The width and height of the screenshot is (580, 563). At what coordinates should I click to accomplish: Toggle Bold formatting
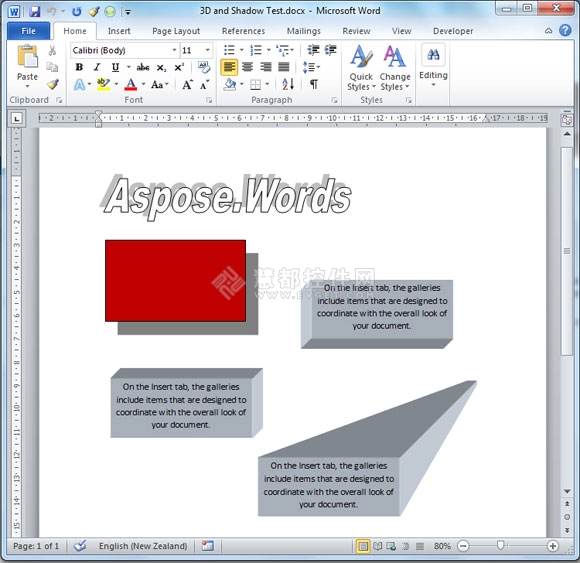point(79,67)
